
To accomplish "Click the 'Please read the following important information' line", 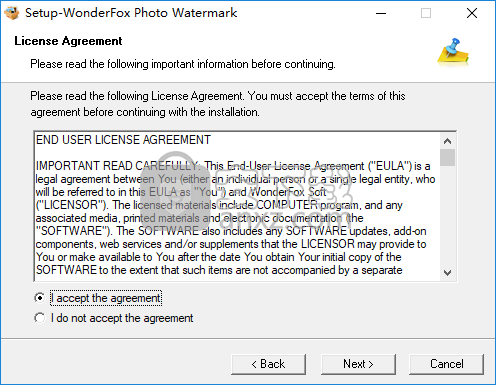I will [x=183, y=64].
